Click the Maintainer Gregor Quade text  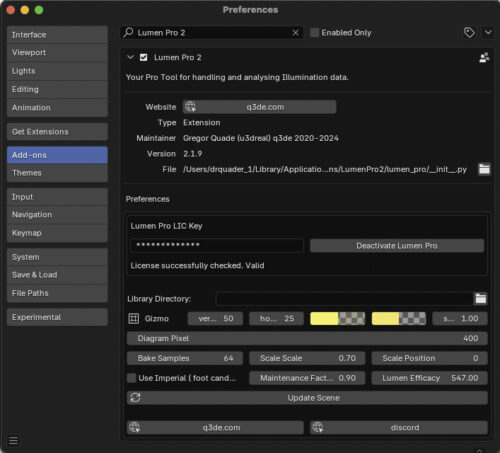tap(261, 138)
